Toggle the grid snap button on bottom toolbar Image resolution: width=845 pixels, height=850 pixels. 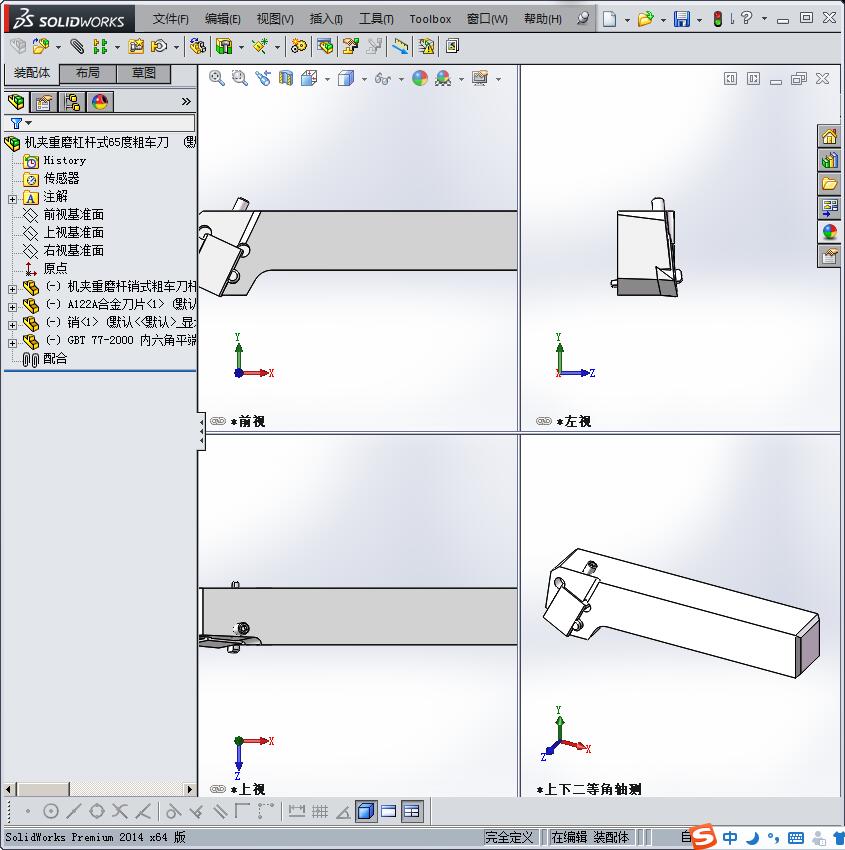click(320, 812)
